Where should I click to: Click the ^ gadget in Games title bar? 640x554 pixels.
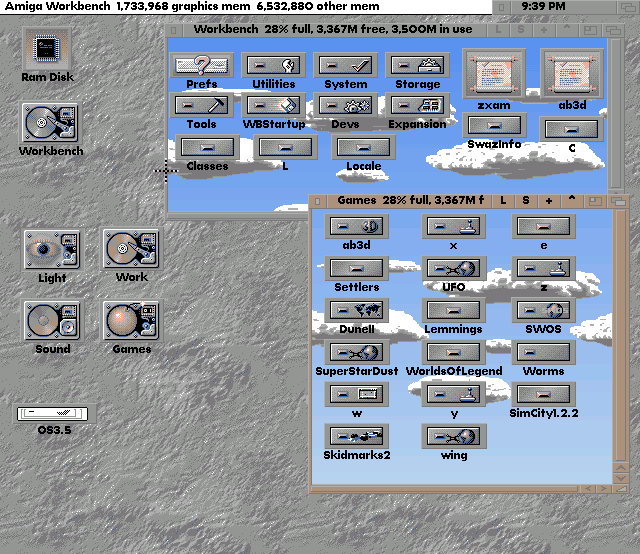[572, 201]
